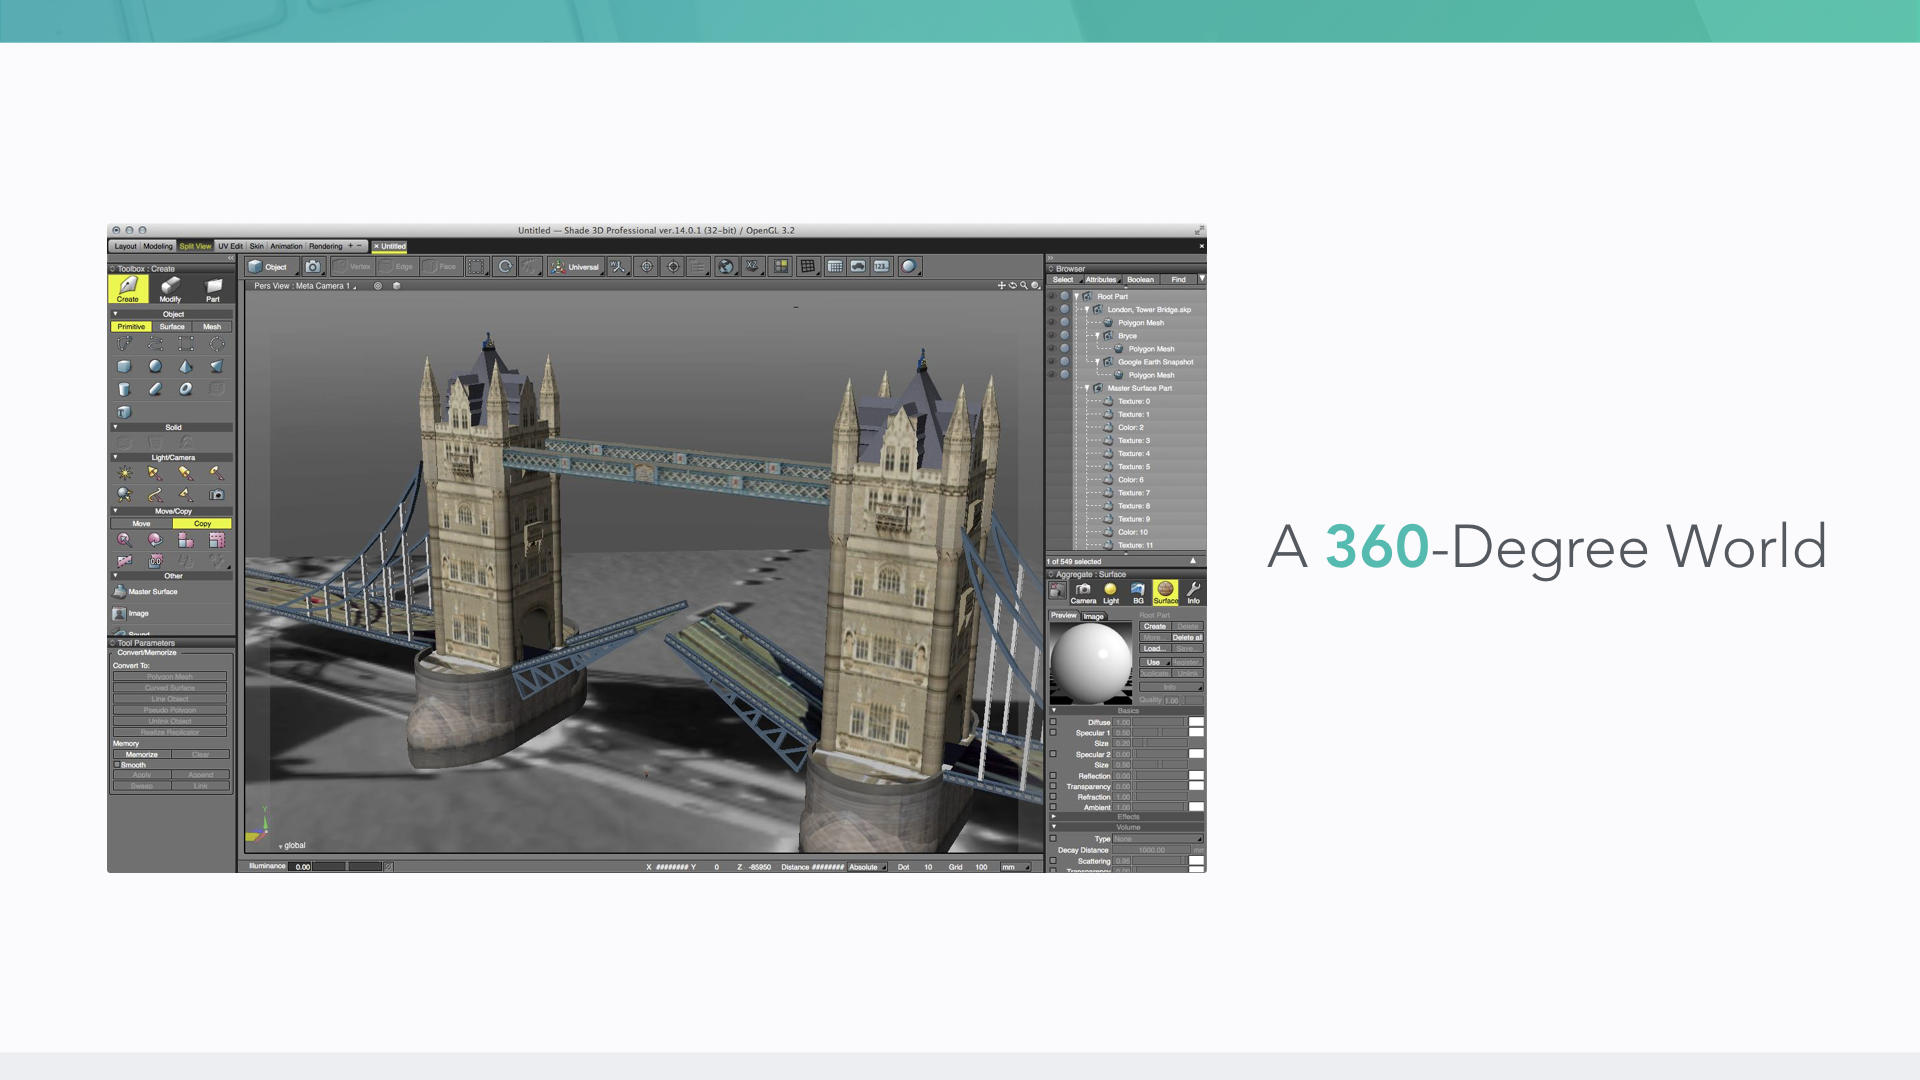Expand the Effects section

coord(1054,817)
